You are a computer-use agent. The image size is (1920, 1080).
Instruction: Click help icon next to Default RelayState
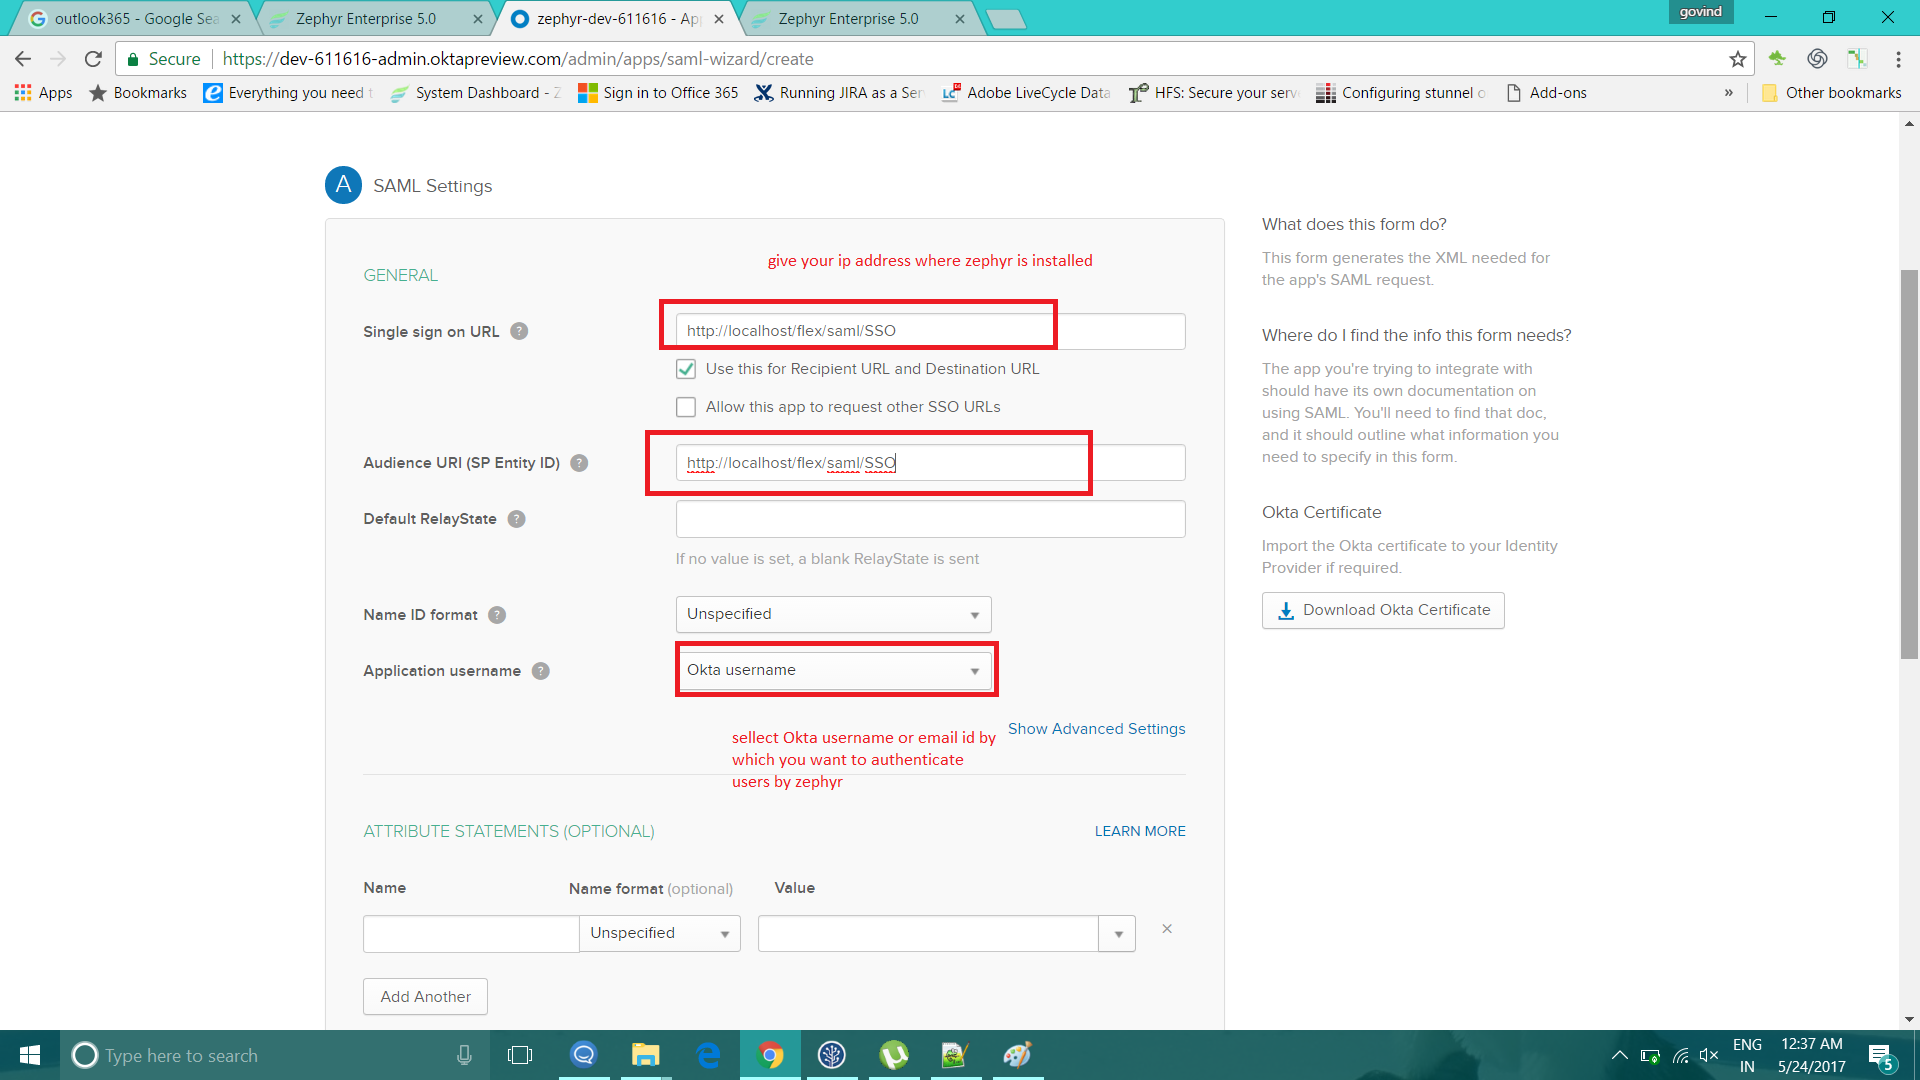516,519
